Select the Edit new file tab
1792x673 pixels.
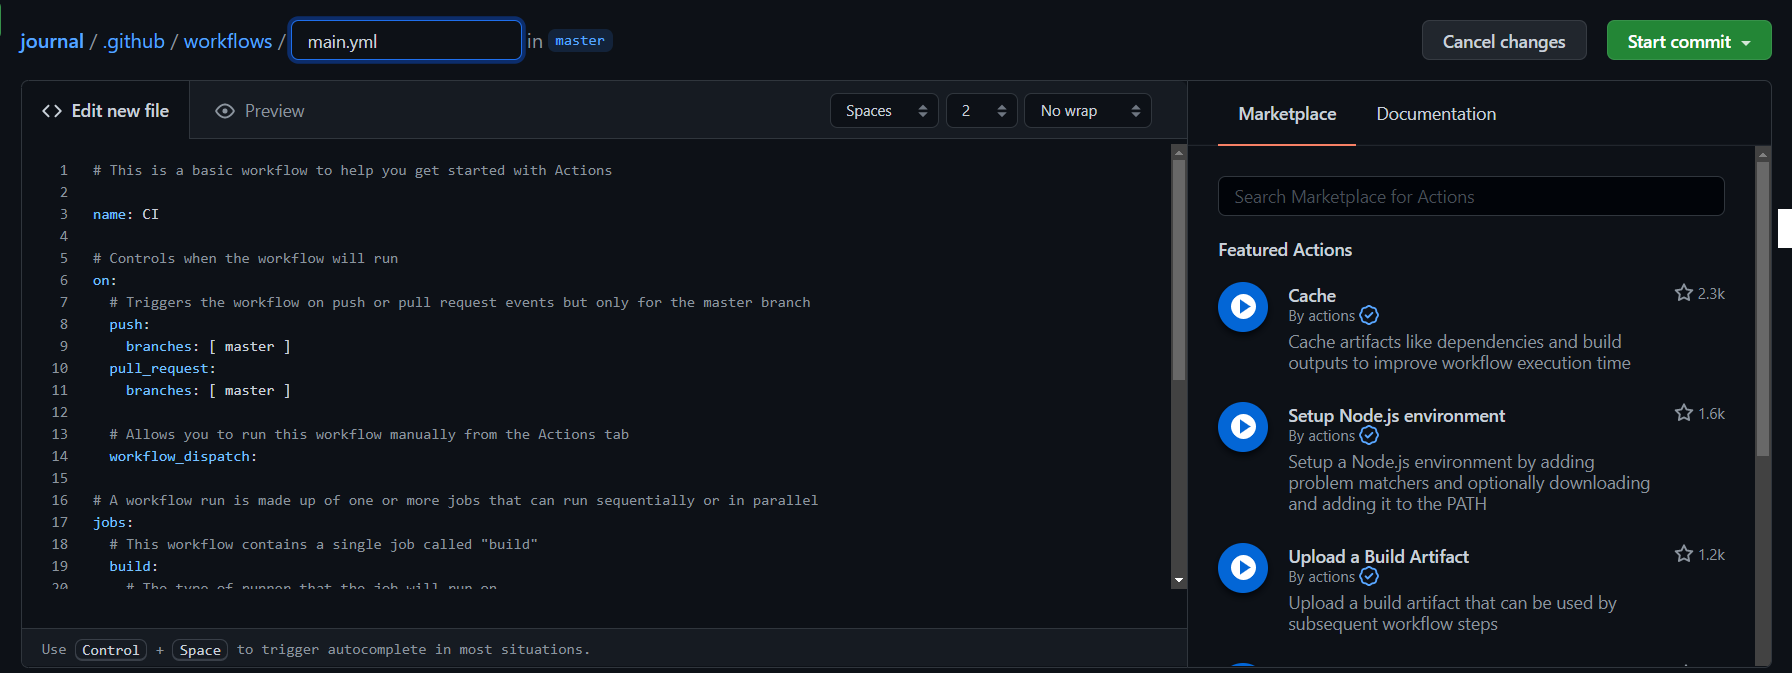click(x=105, y=111)
